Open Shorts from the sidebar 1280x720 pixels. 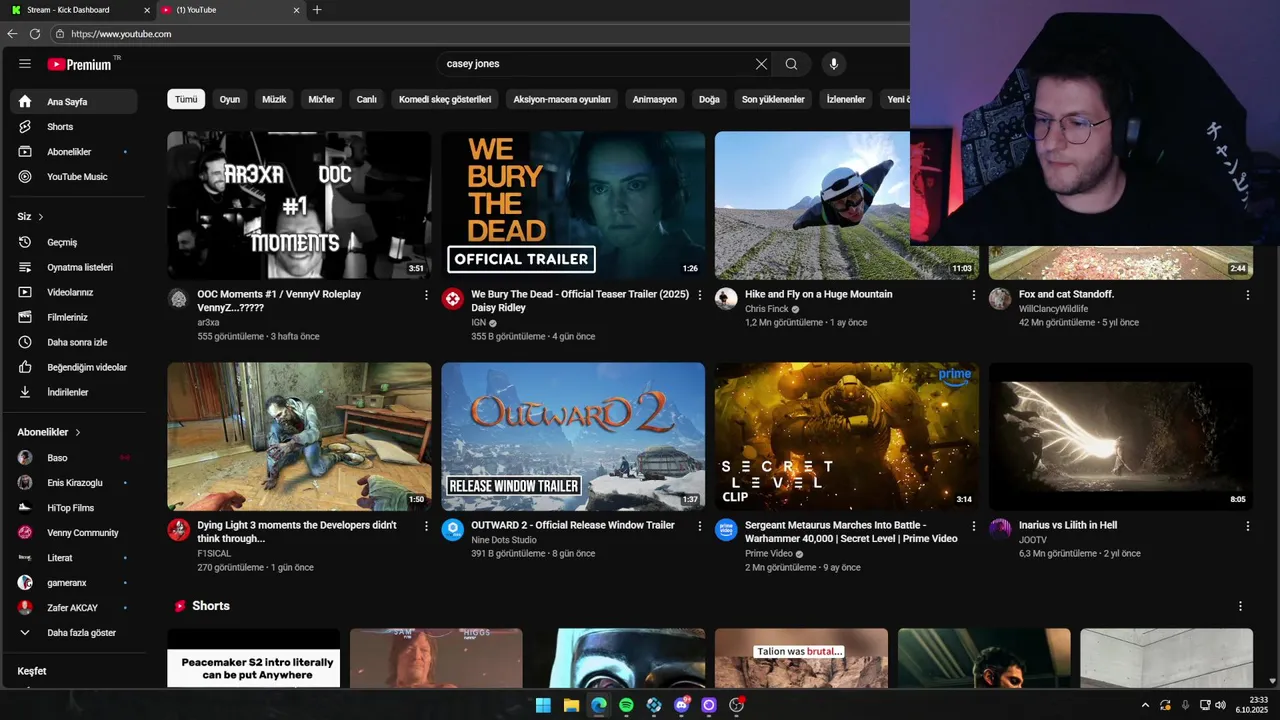pyautogui.click(x=74, y=127)
